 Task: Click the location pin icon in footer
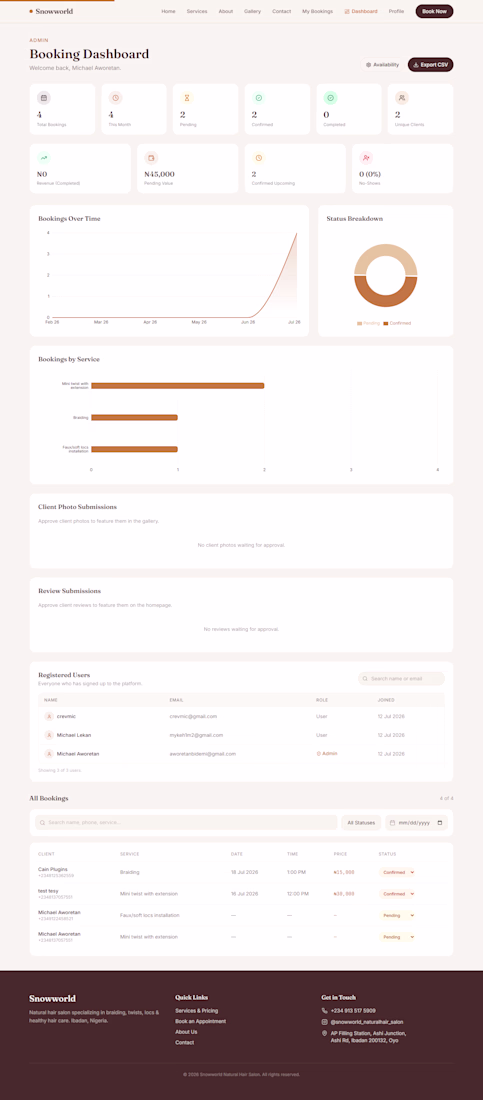[324, 1033]
